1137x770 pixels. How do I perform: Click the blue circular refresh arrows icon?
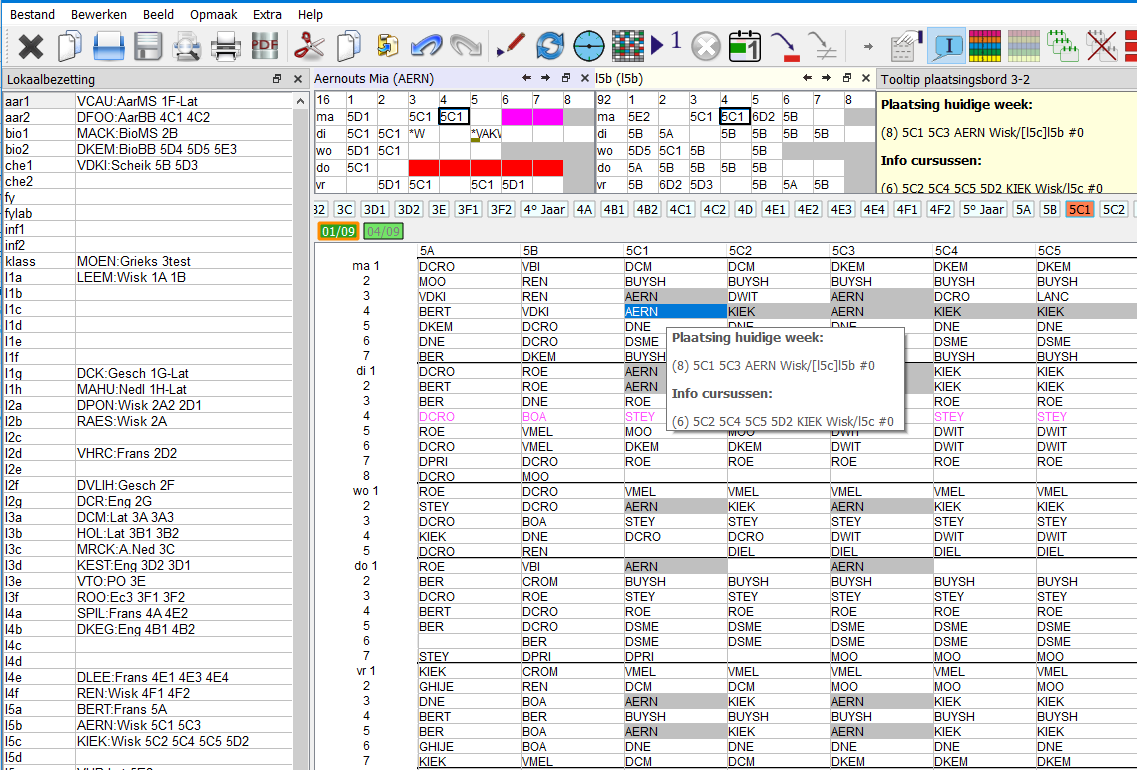tap(550, 46)
